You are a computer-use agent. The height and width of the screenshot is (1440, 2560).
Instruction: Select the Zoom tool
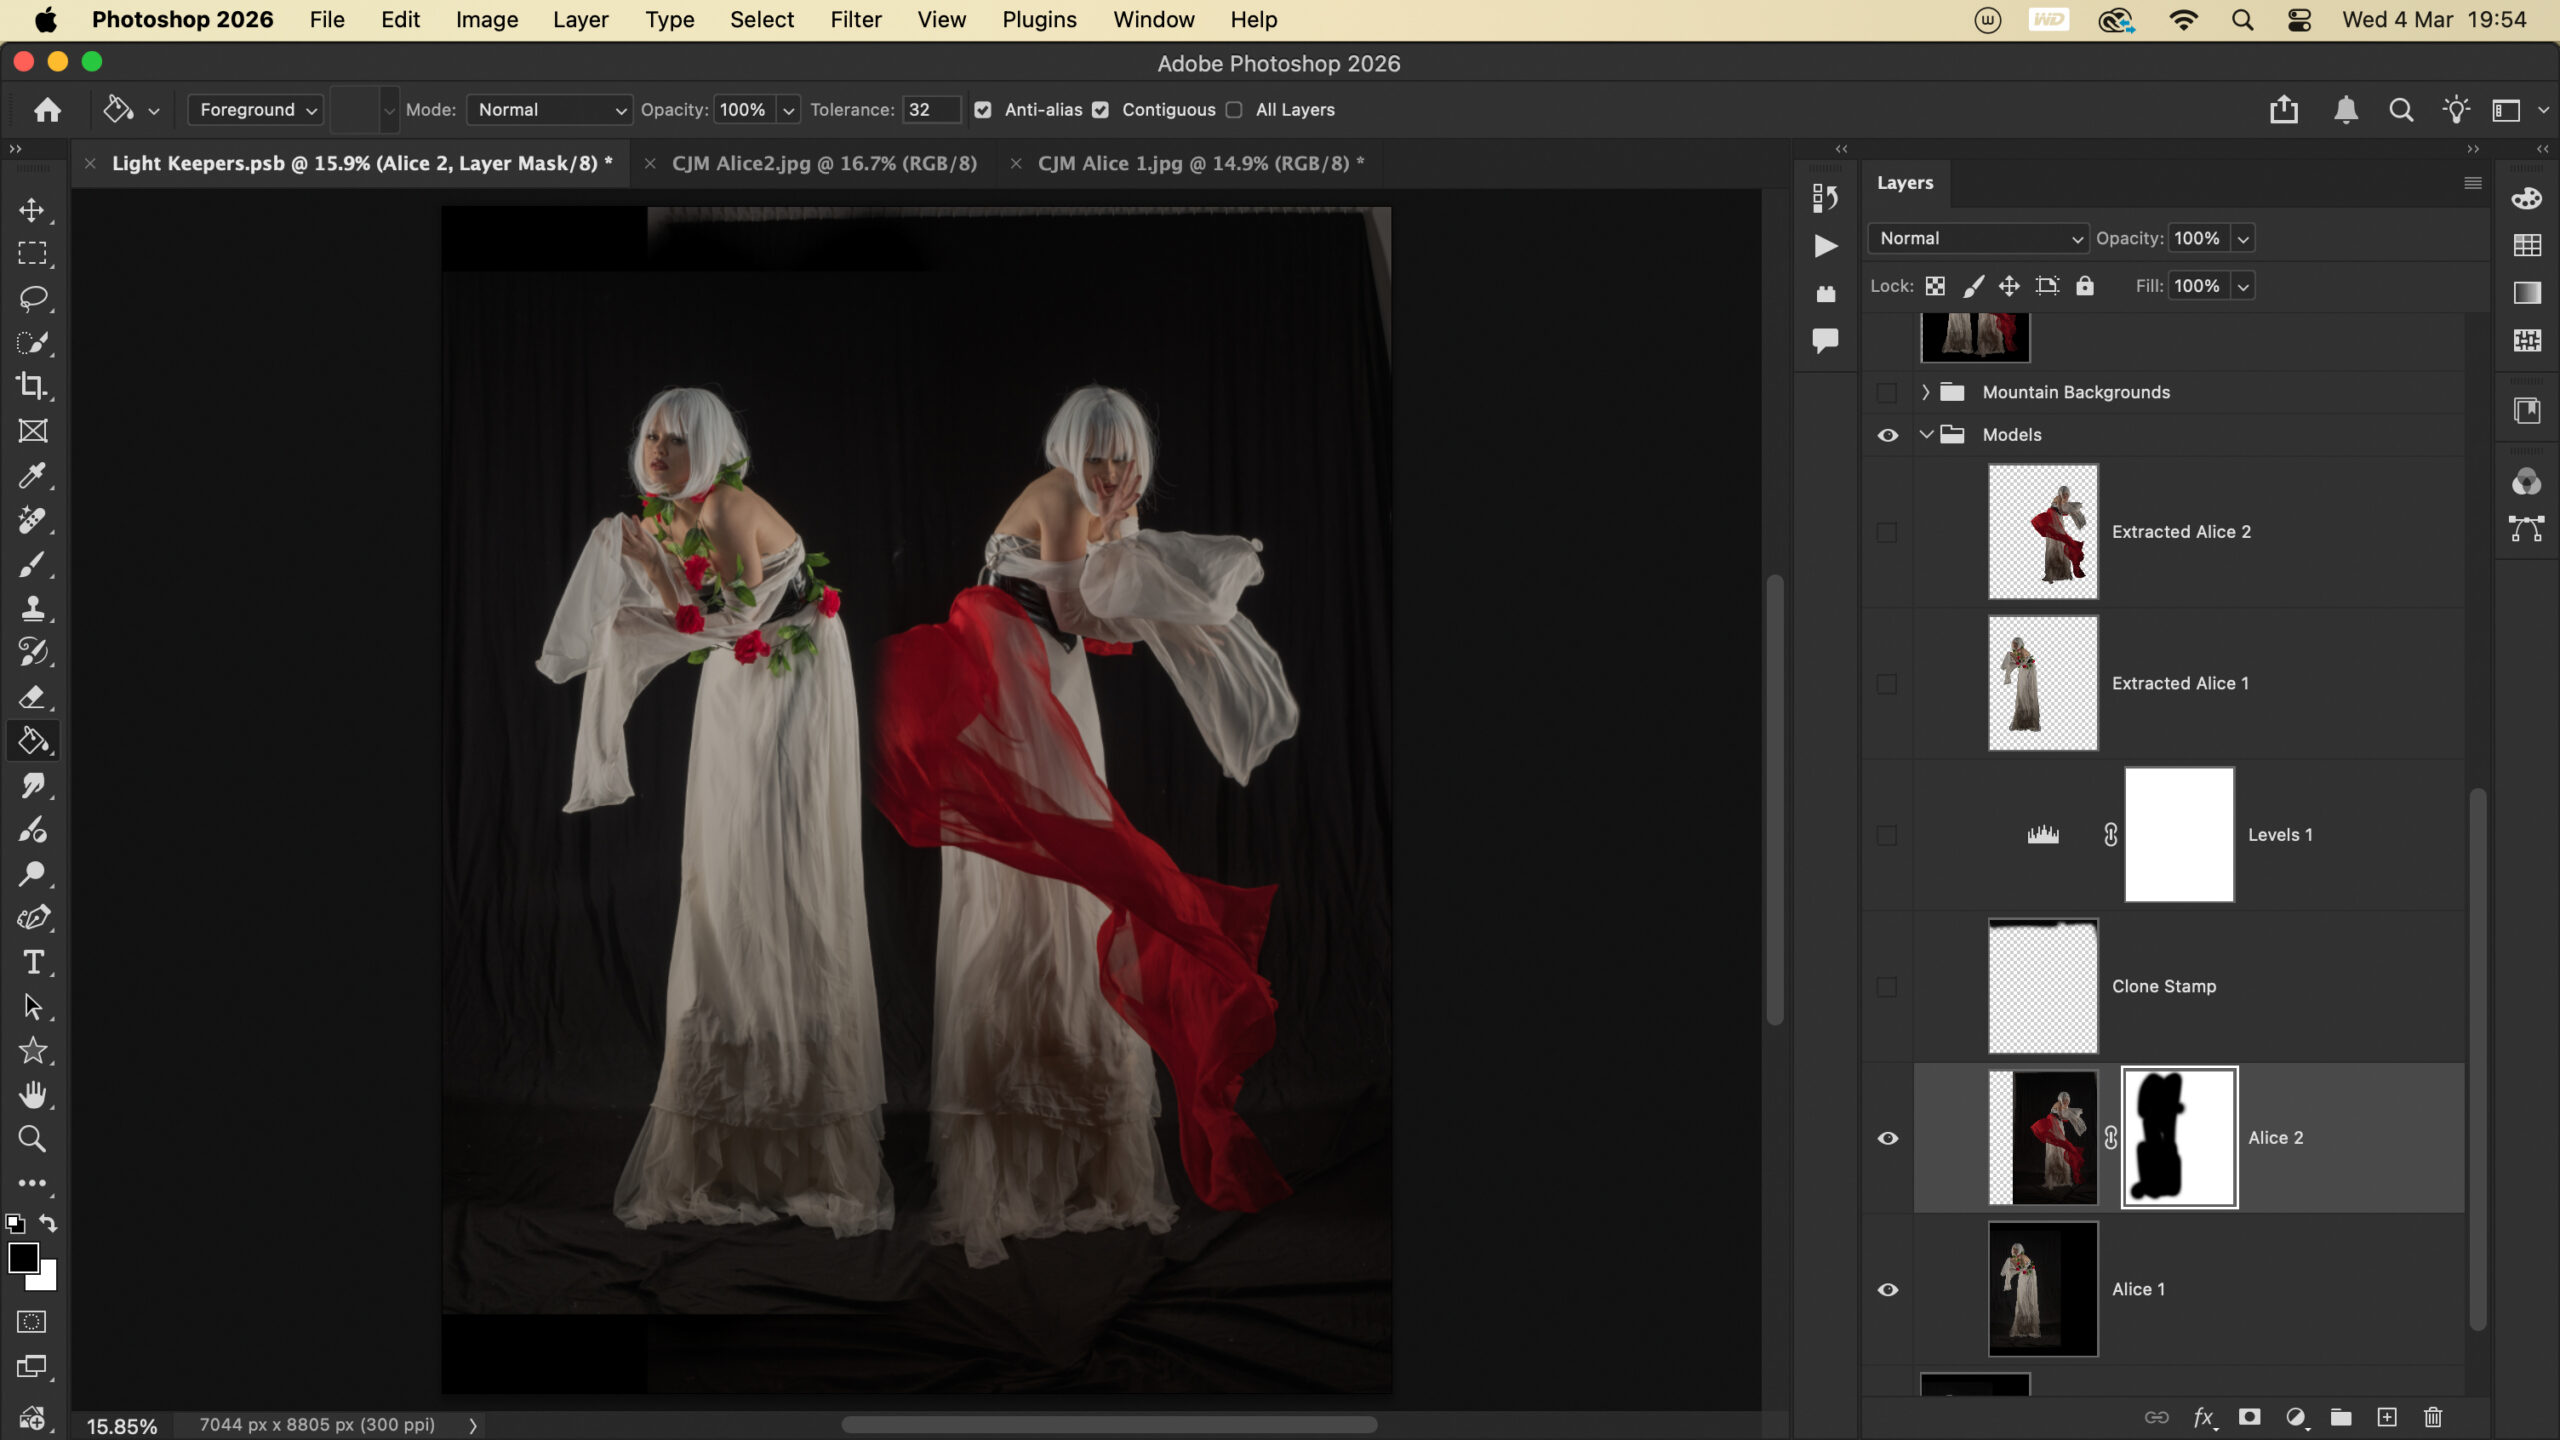point(32,1138)
